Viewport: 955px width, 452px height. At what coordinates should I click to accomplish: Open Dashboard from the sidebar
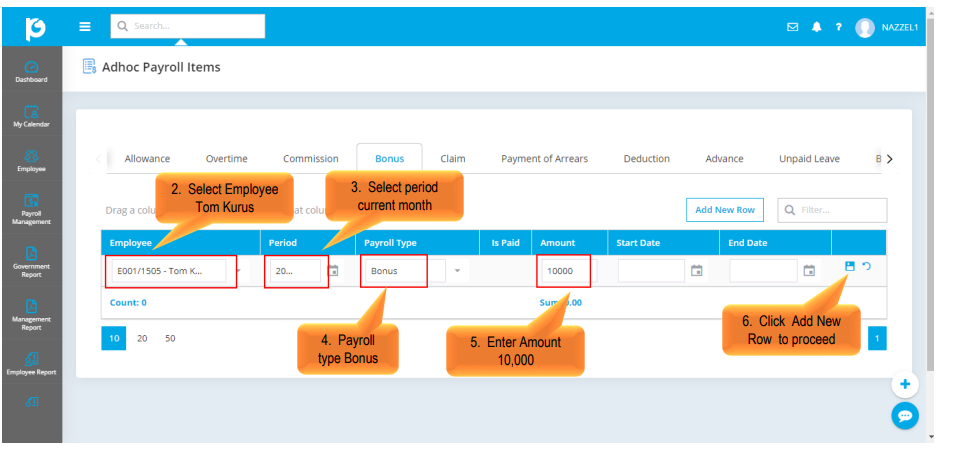(x=31, y=72)
